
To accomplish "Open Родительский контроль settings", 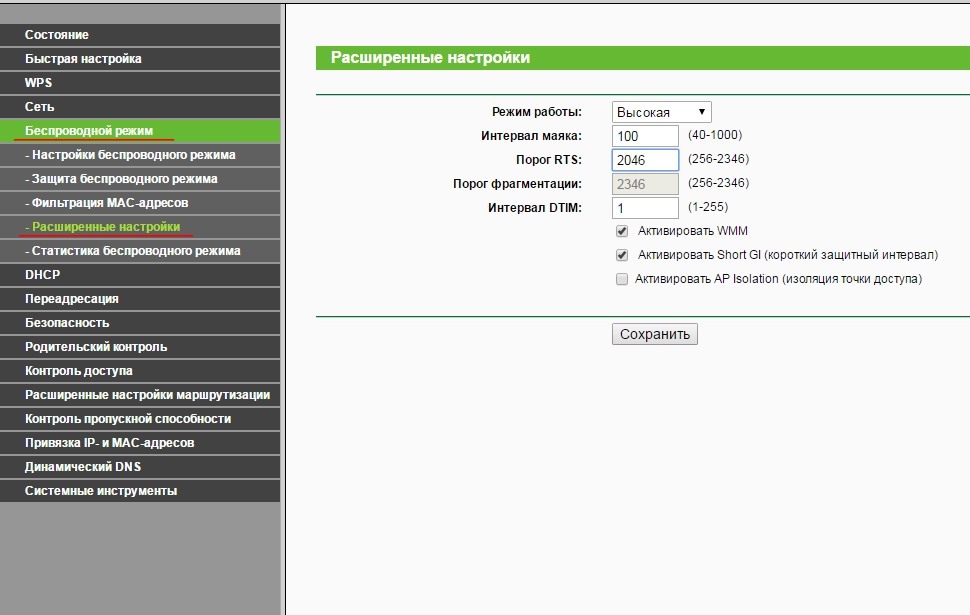I will pos(140,347).
